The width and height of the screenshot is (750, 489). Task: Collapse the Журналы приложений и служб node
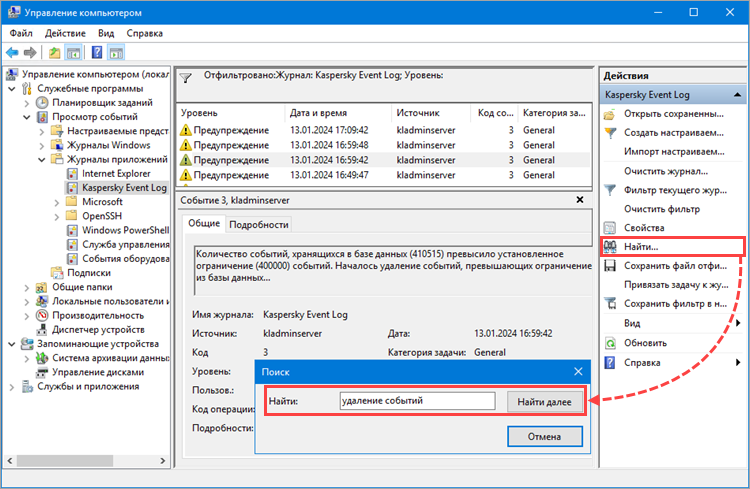(42, 160)
